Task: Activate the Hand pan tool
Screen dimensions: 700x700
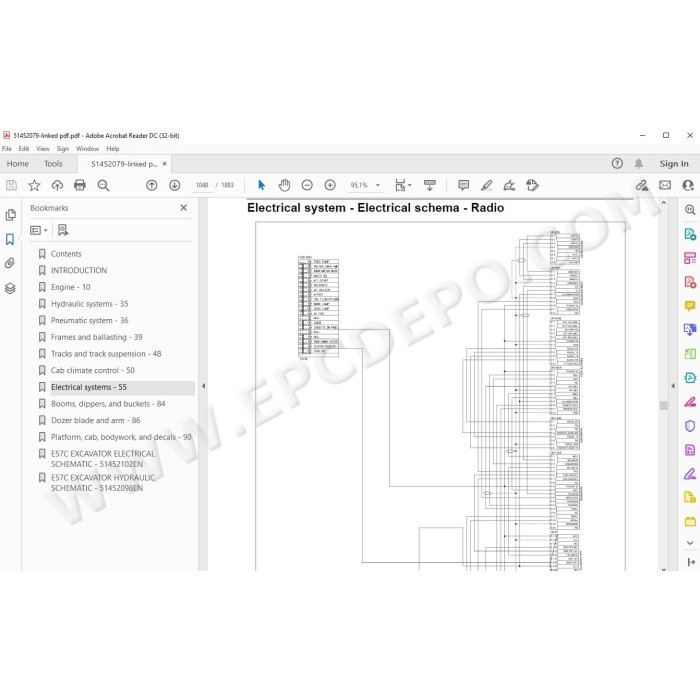Action: [x=284, y=185]
